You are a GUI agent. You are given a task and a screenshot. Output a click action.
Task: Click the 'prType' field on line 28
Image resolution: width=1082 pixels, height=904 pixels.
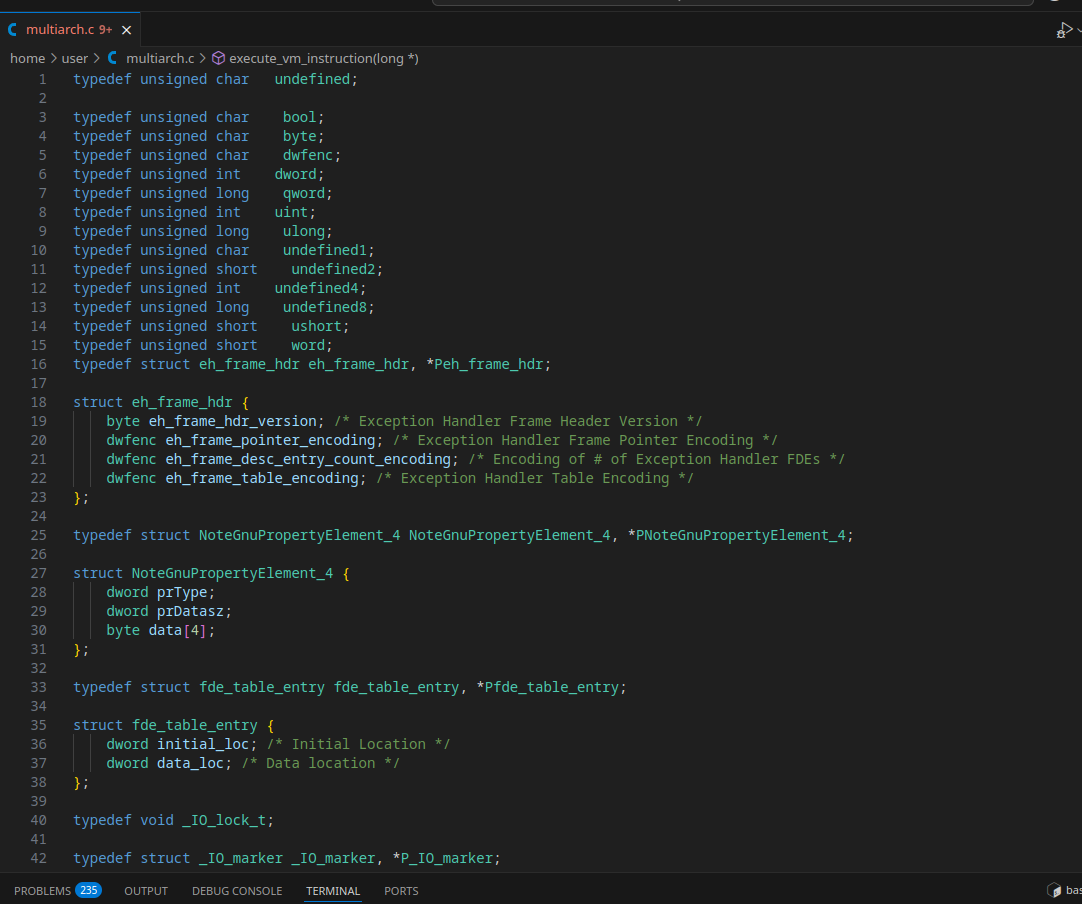[182, 592]
